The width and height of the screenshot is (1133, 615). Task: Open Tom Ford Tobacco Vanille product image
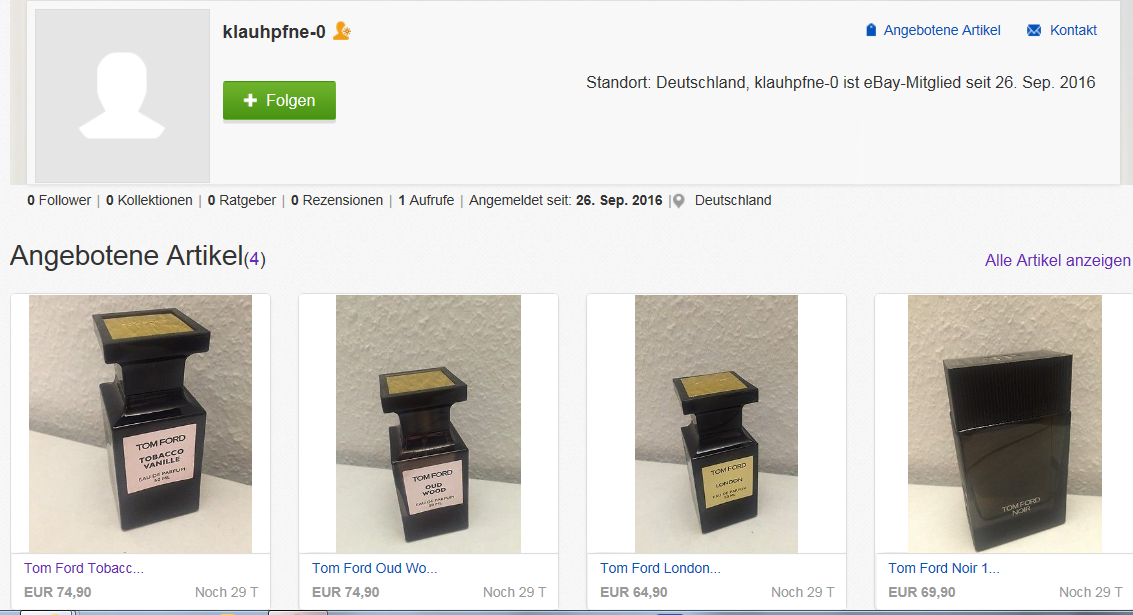pos(140,424)
